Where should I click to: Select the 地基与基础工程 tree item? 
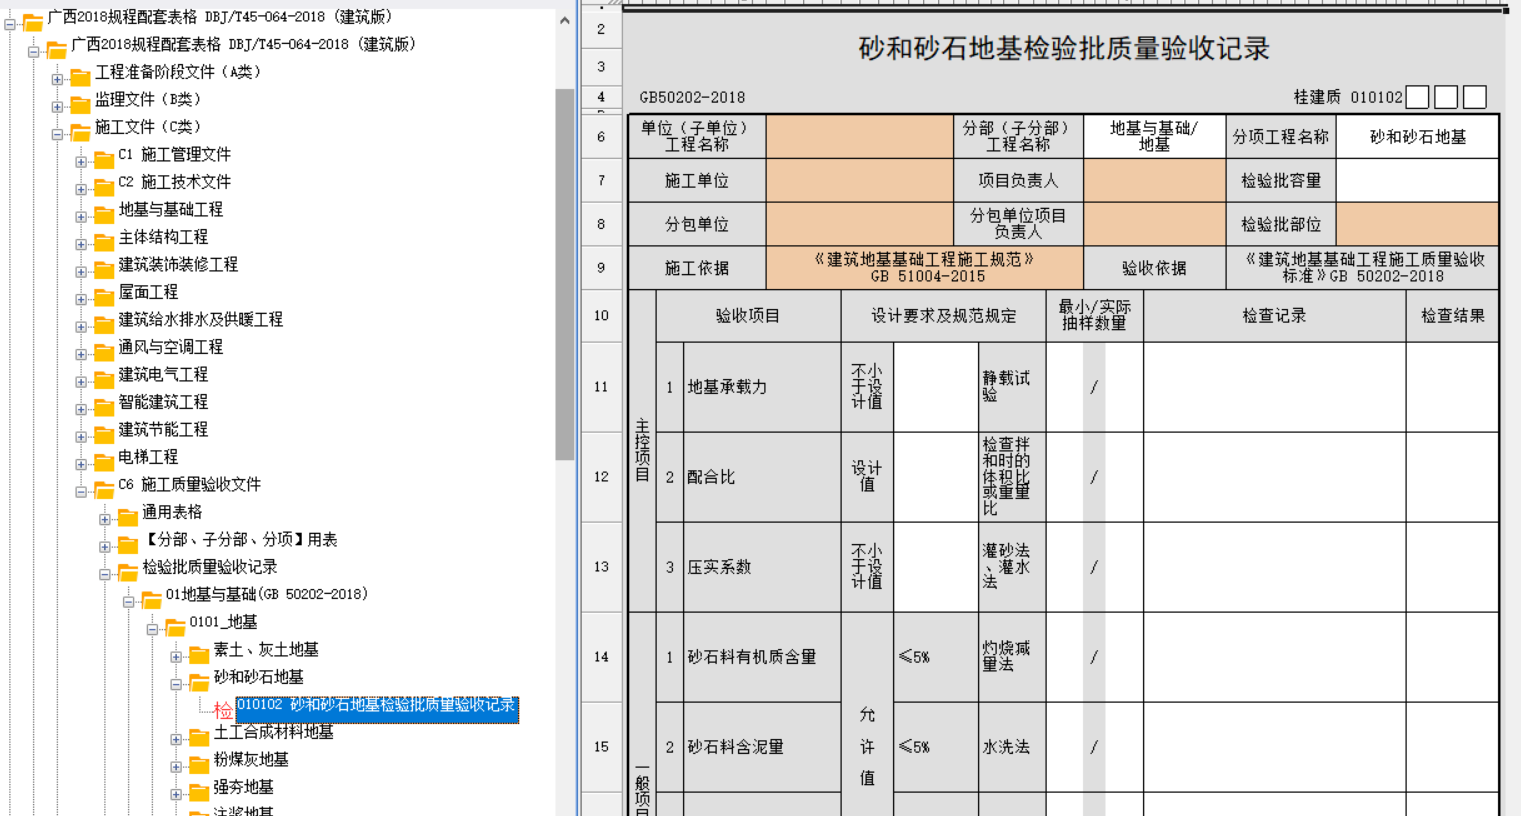click(170, 210)
